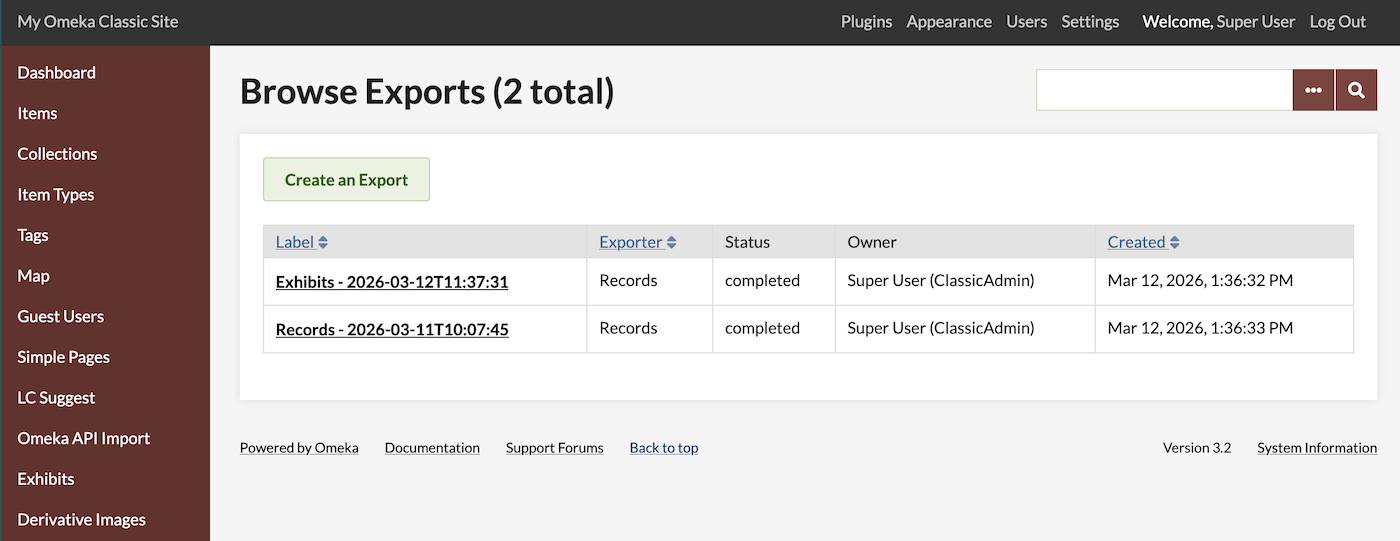Screen dimensions: 1400x541
Task: Open the Exhibits - 2026-03-12T11:37:31 export
Action: pos(392,282)
